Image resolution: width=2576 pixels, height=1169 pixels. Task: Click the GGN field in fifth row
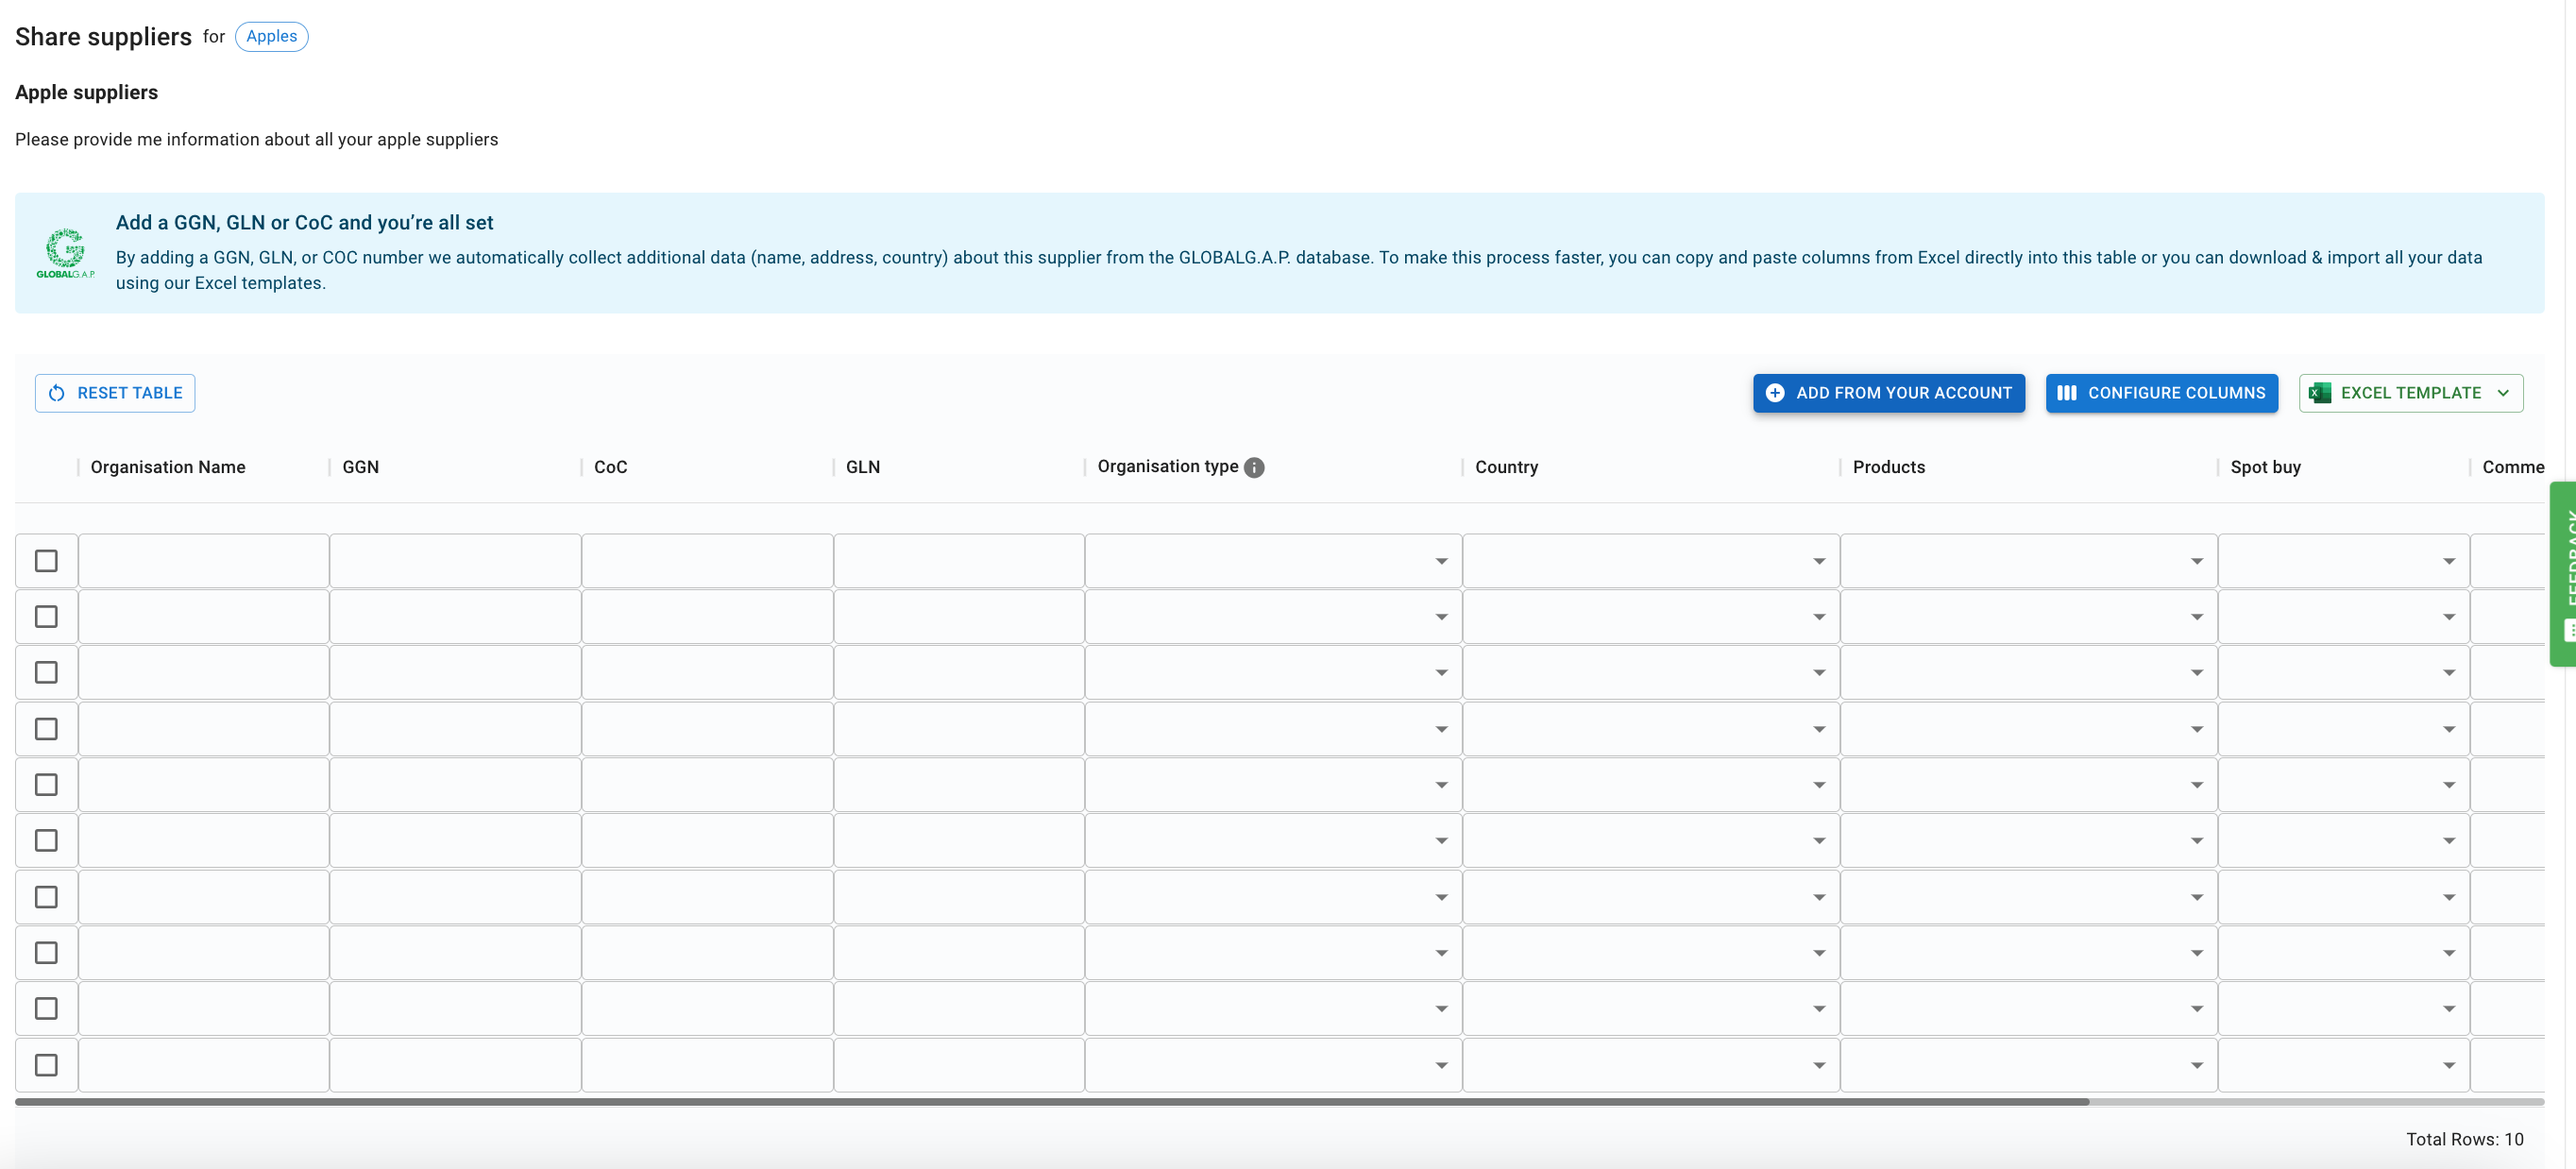[x=455, y=785]
